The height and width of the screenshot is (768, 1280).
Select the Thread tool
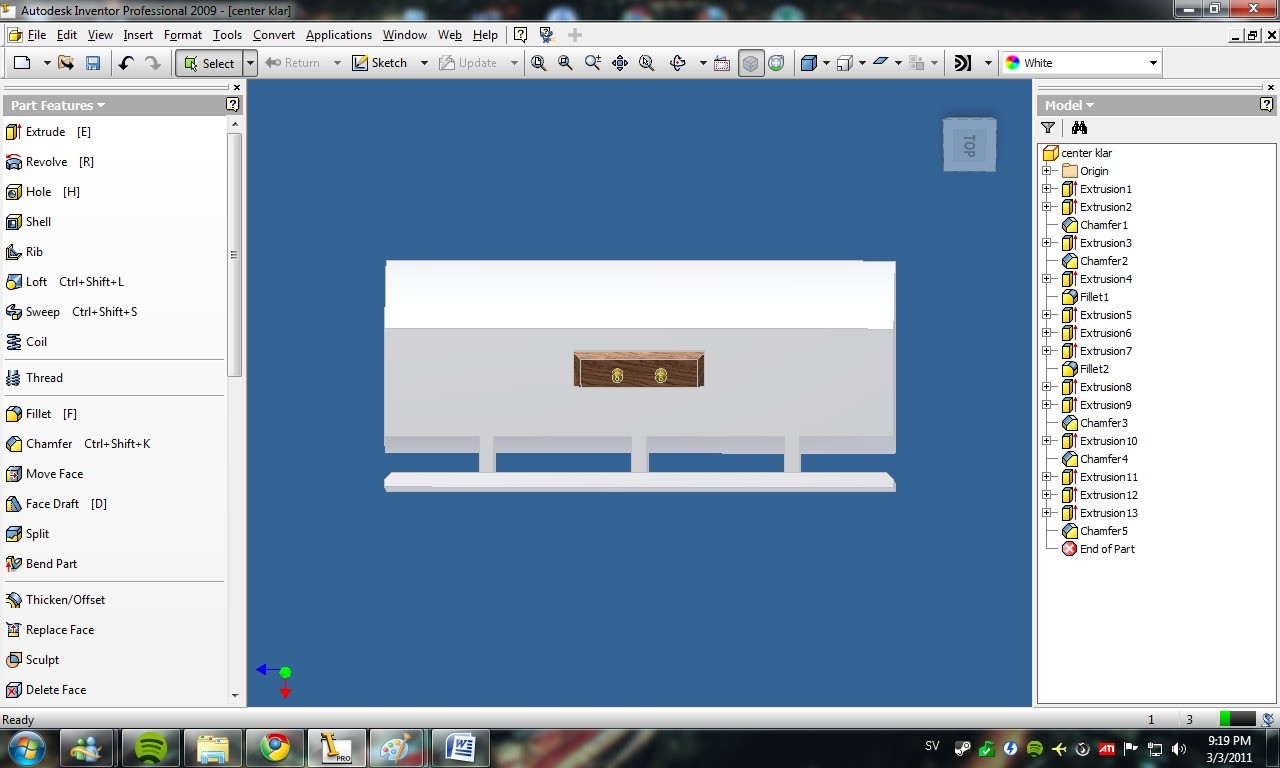pos(34,378)
